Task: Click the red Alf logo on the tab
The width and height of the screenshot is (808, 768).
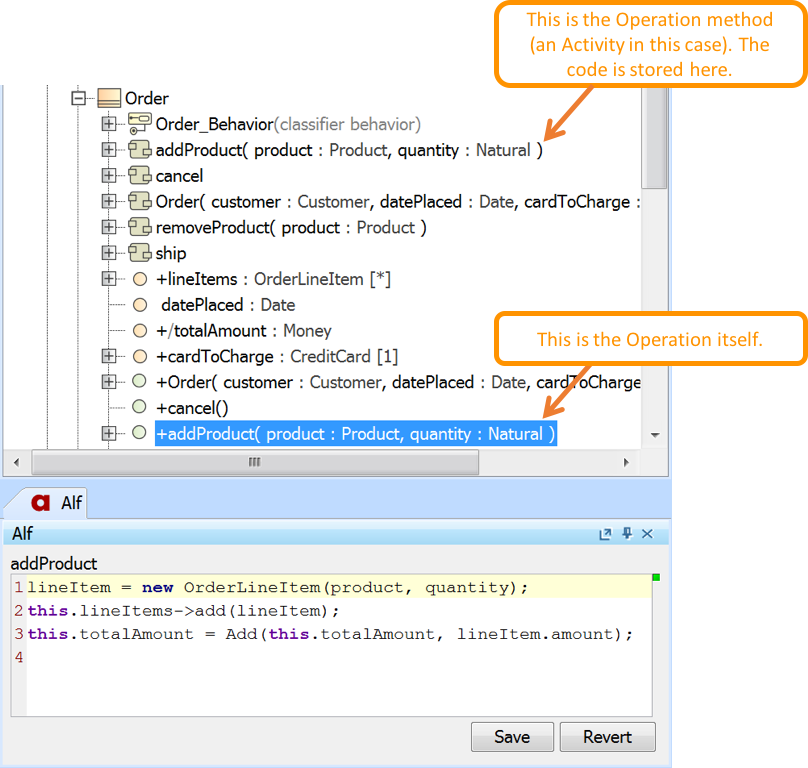Action: click(44, 504)
